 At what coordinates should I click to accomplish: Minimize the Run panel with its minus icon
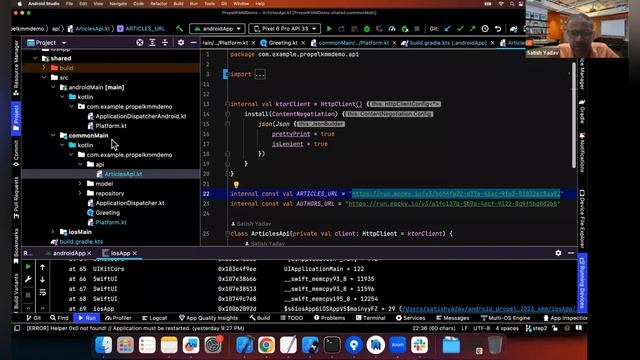571,253
